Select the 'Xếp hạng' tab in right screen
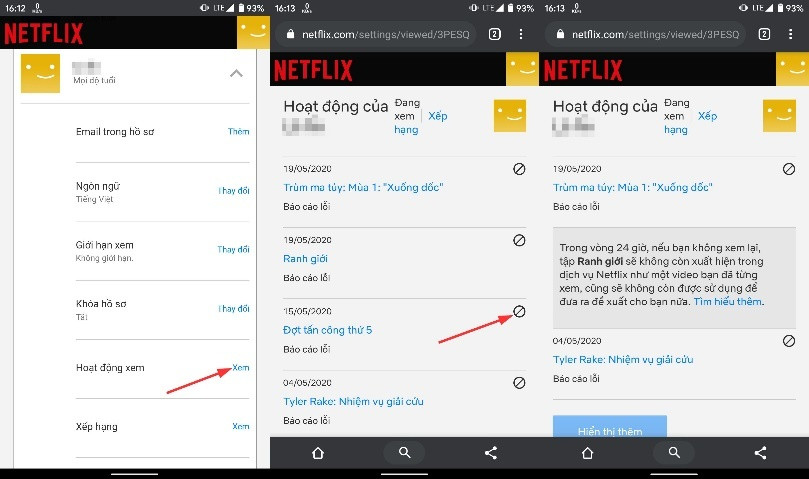Screen dimensions: 809x479 690,123
